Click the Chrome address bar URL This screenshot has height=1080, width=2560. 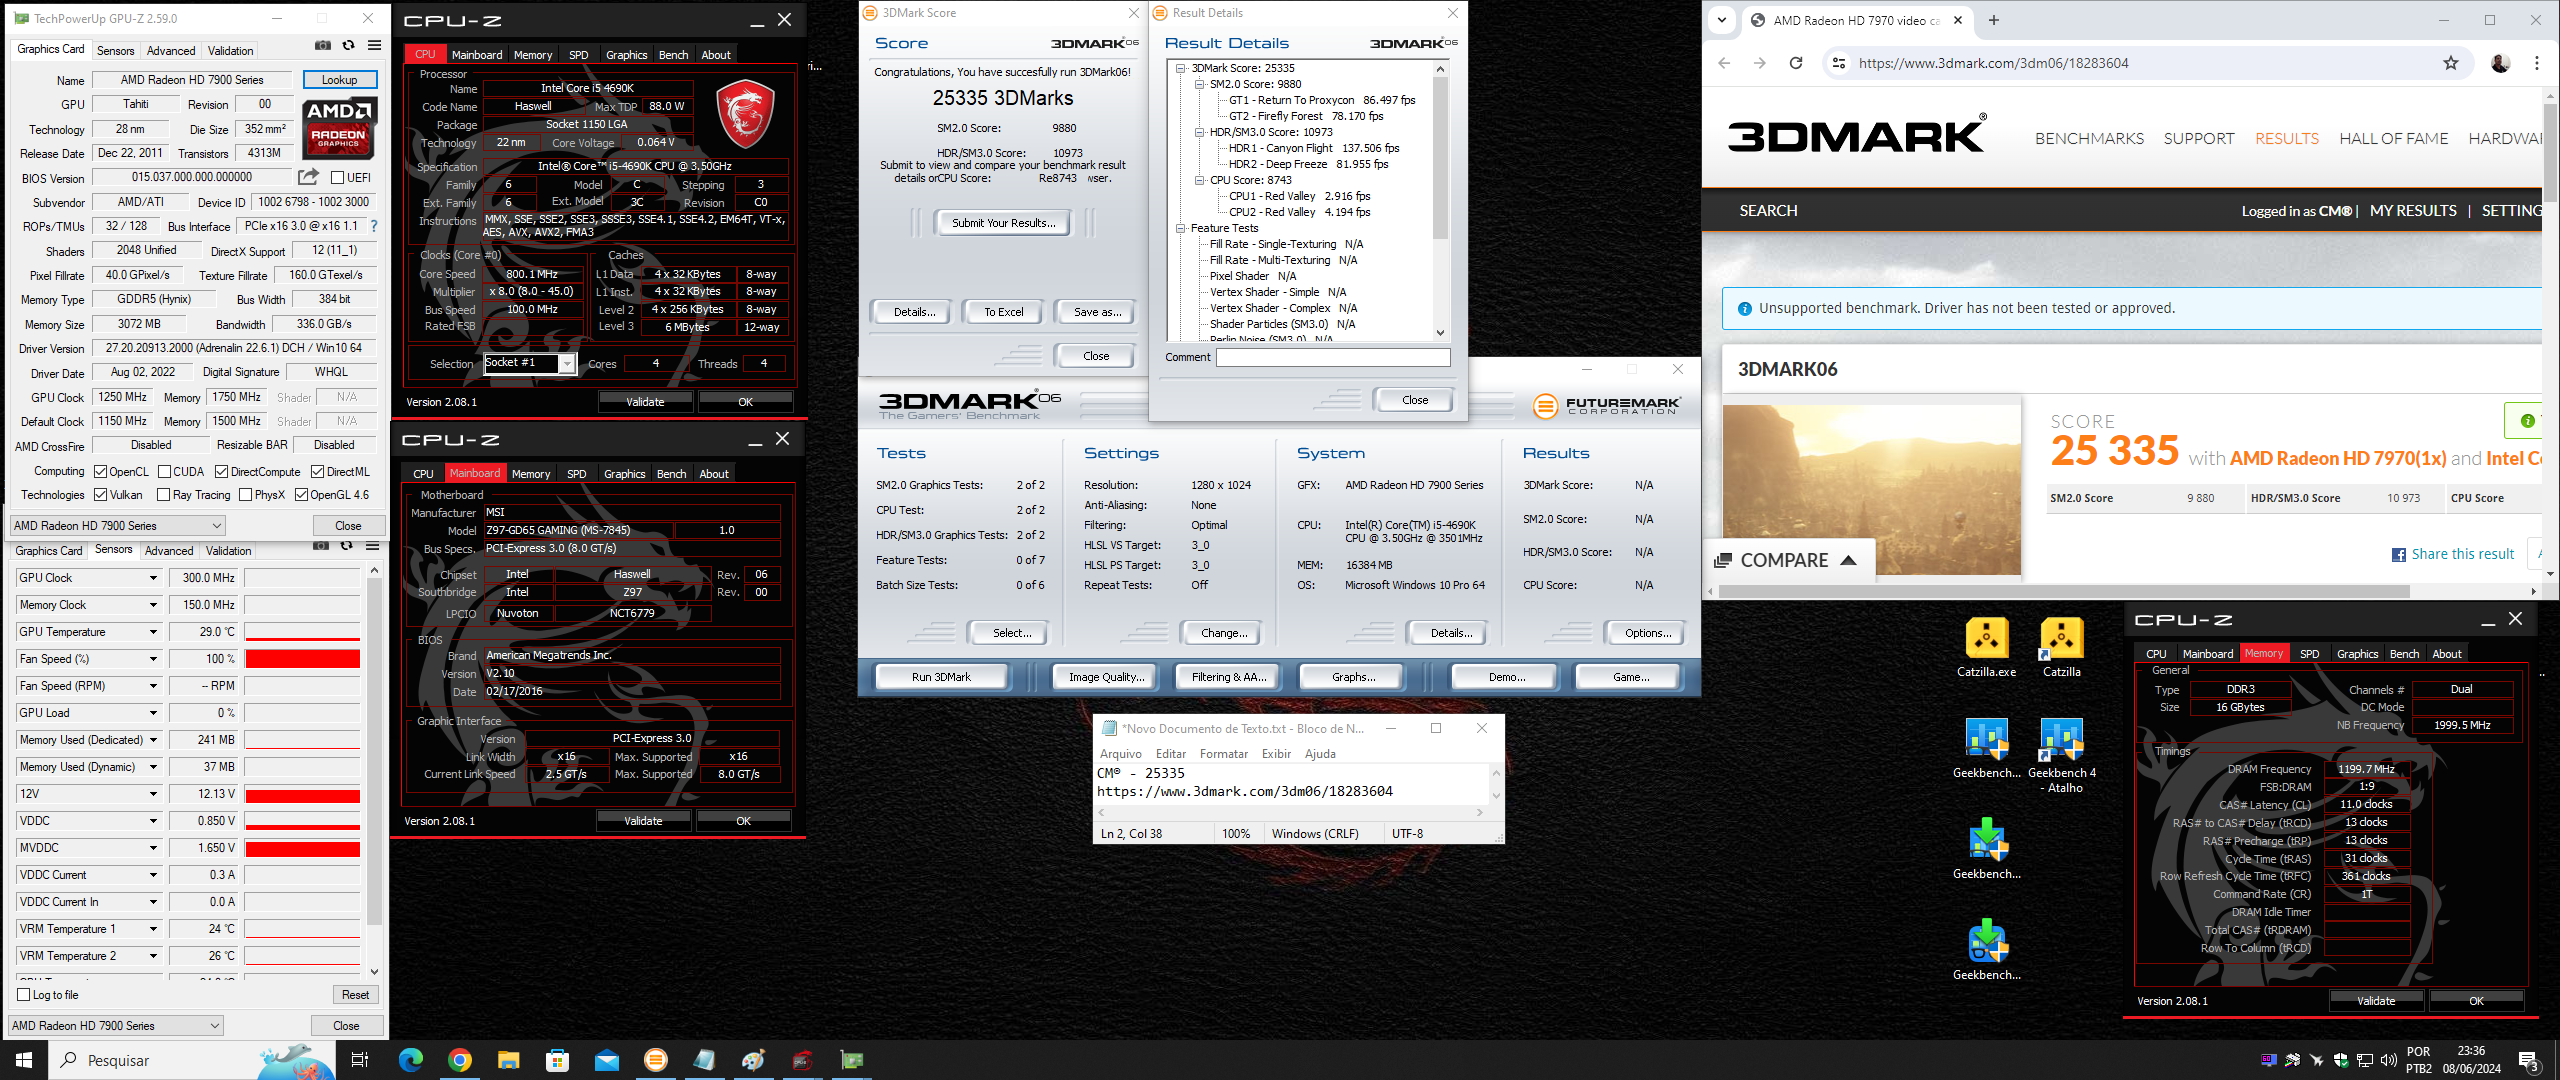point(1993,63)
